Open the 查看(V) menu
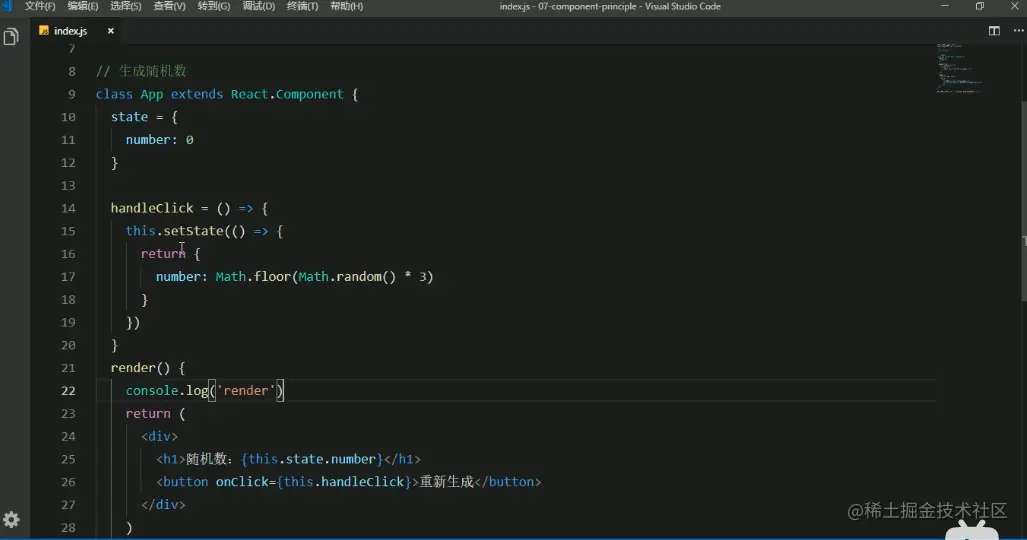This screenshot has width=1027, height=540. [170, 6]
